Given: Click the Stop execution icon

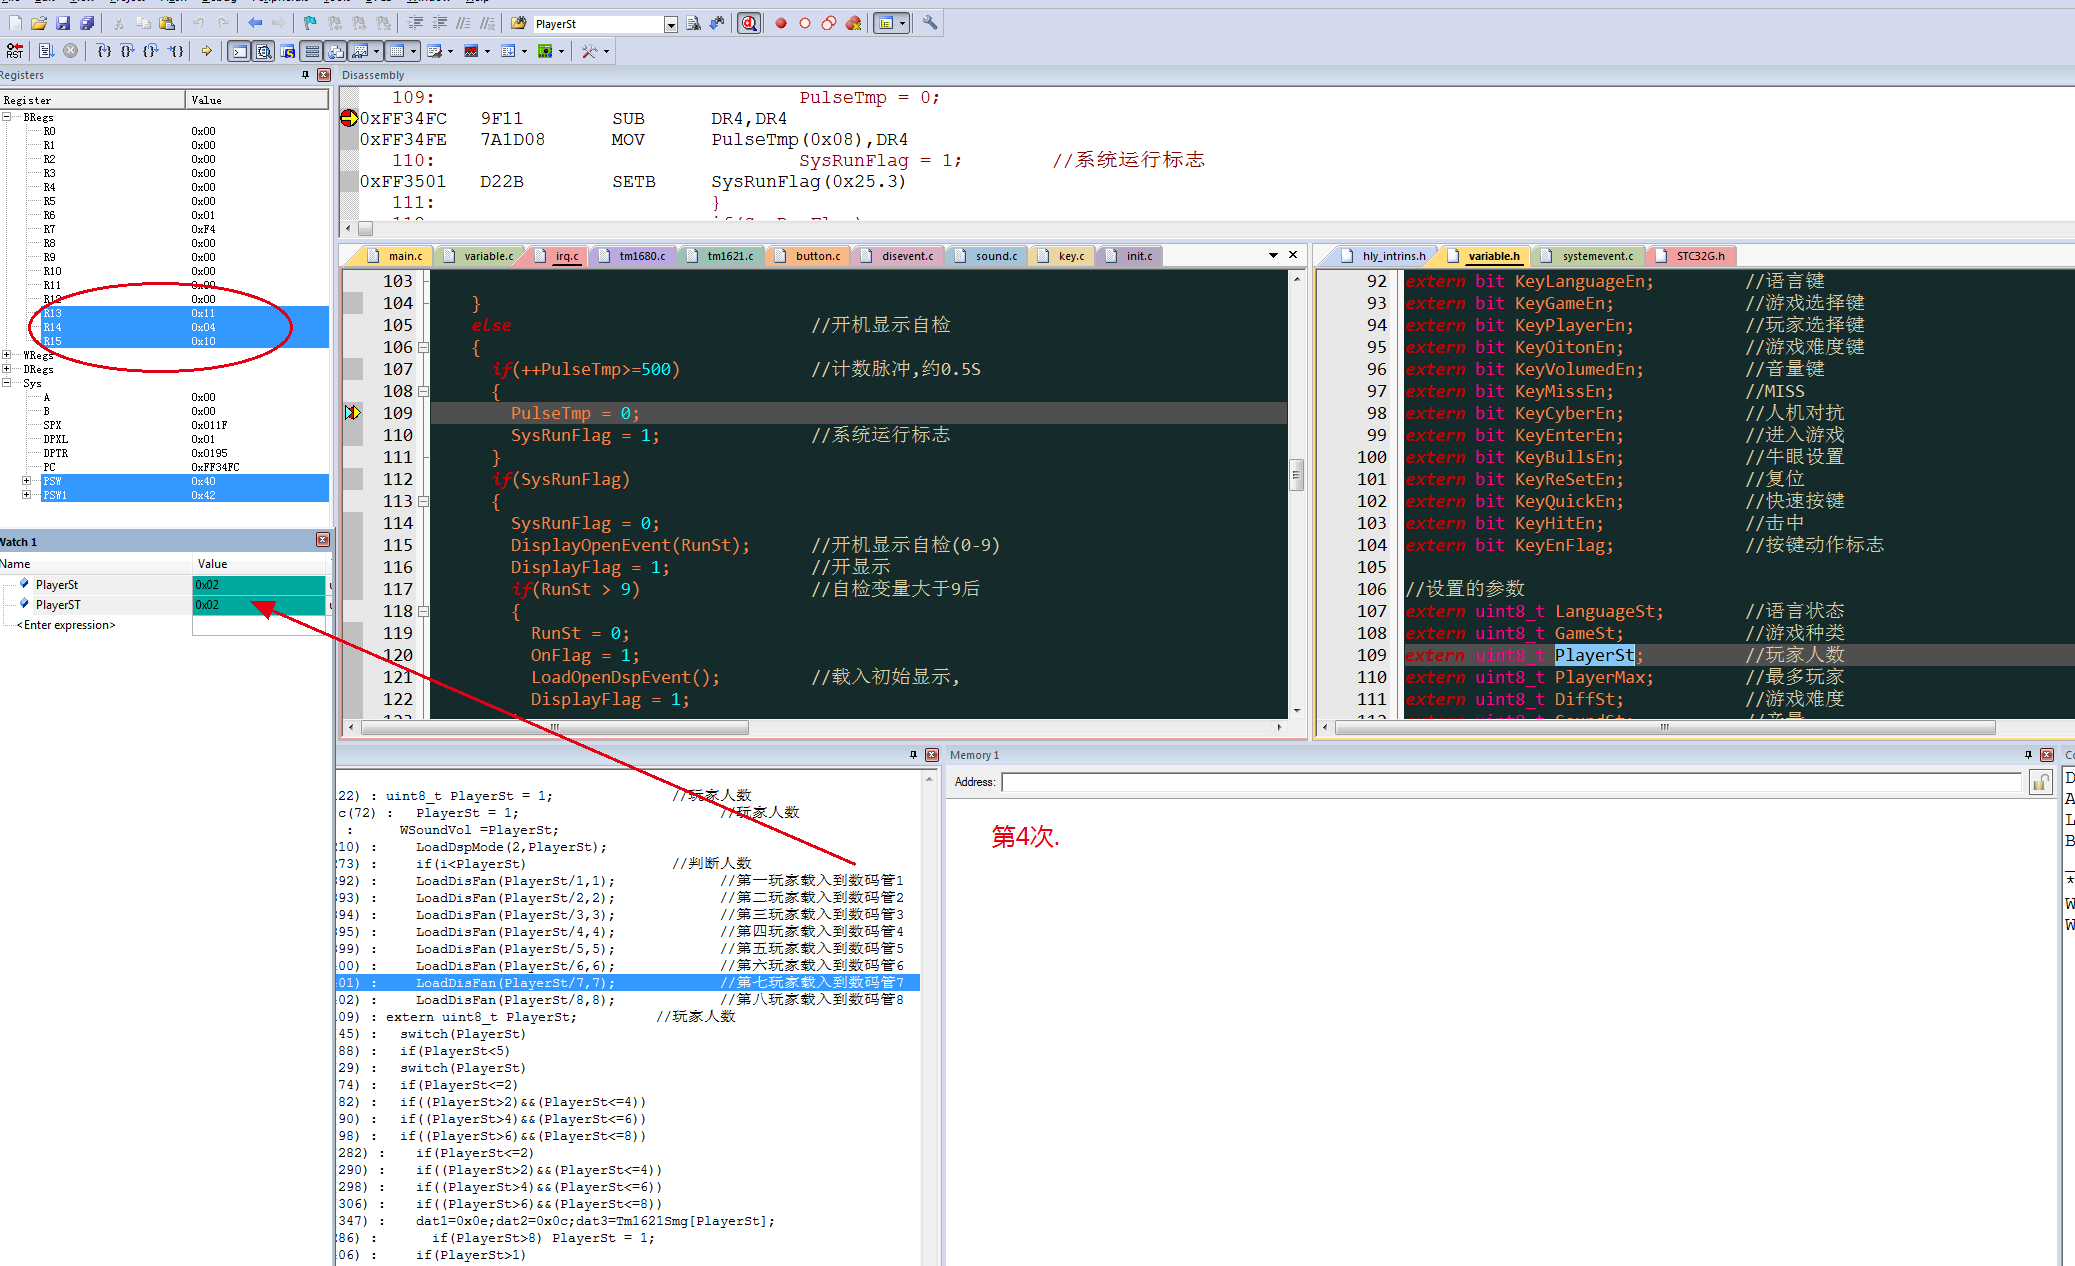Looking at the screenshot, I should pos(70,51).
